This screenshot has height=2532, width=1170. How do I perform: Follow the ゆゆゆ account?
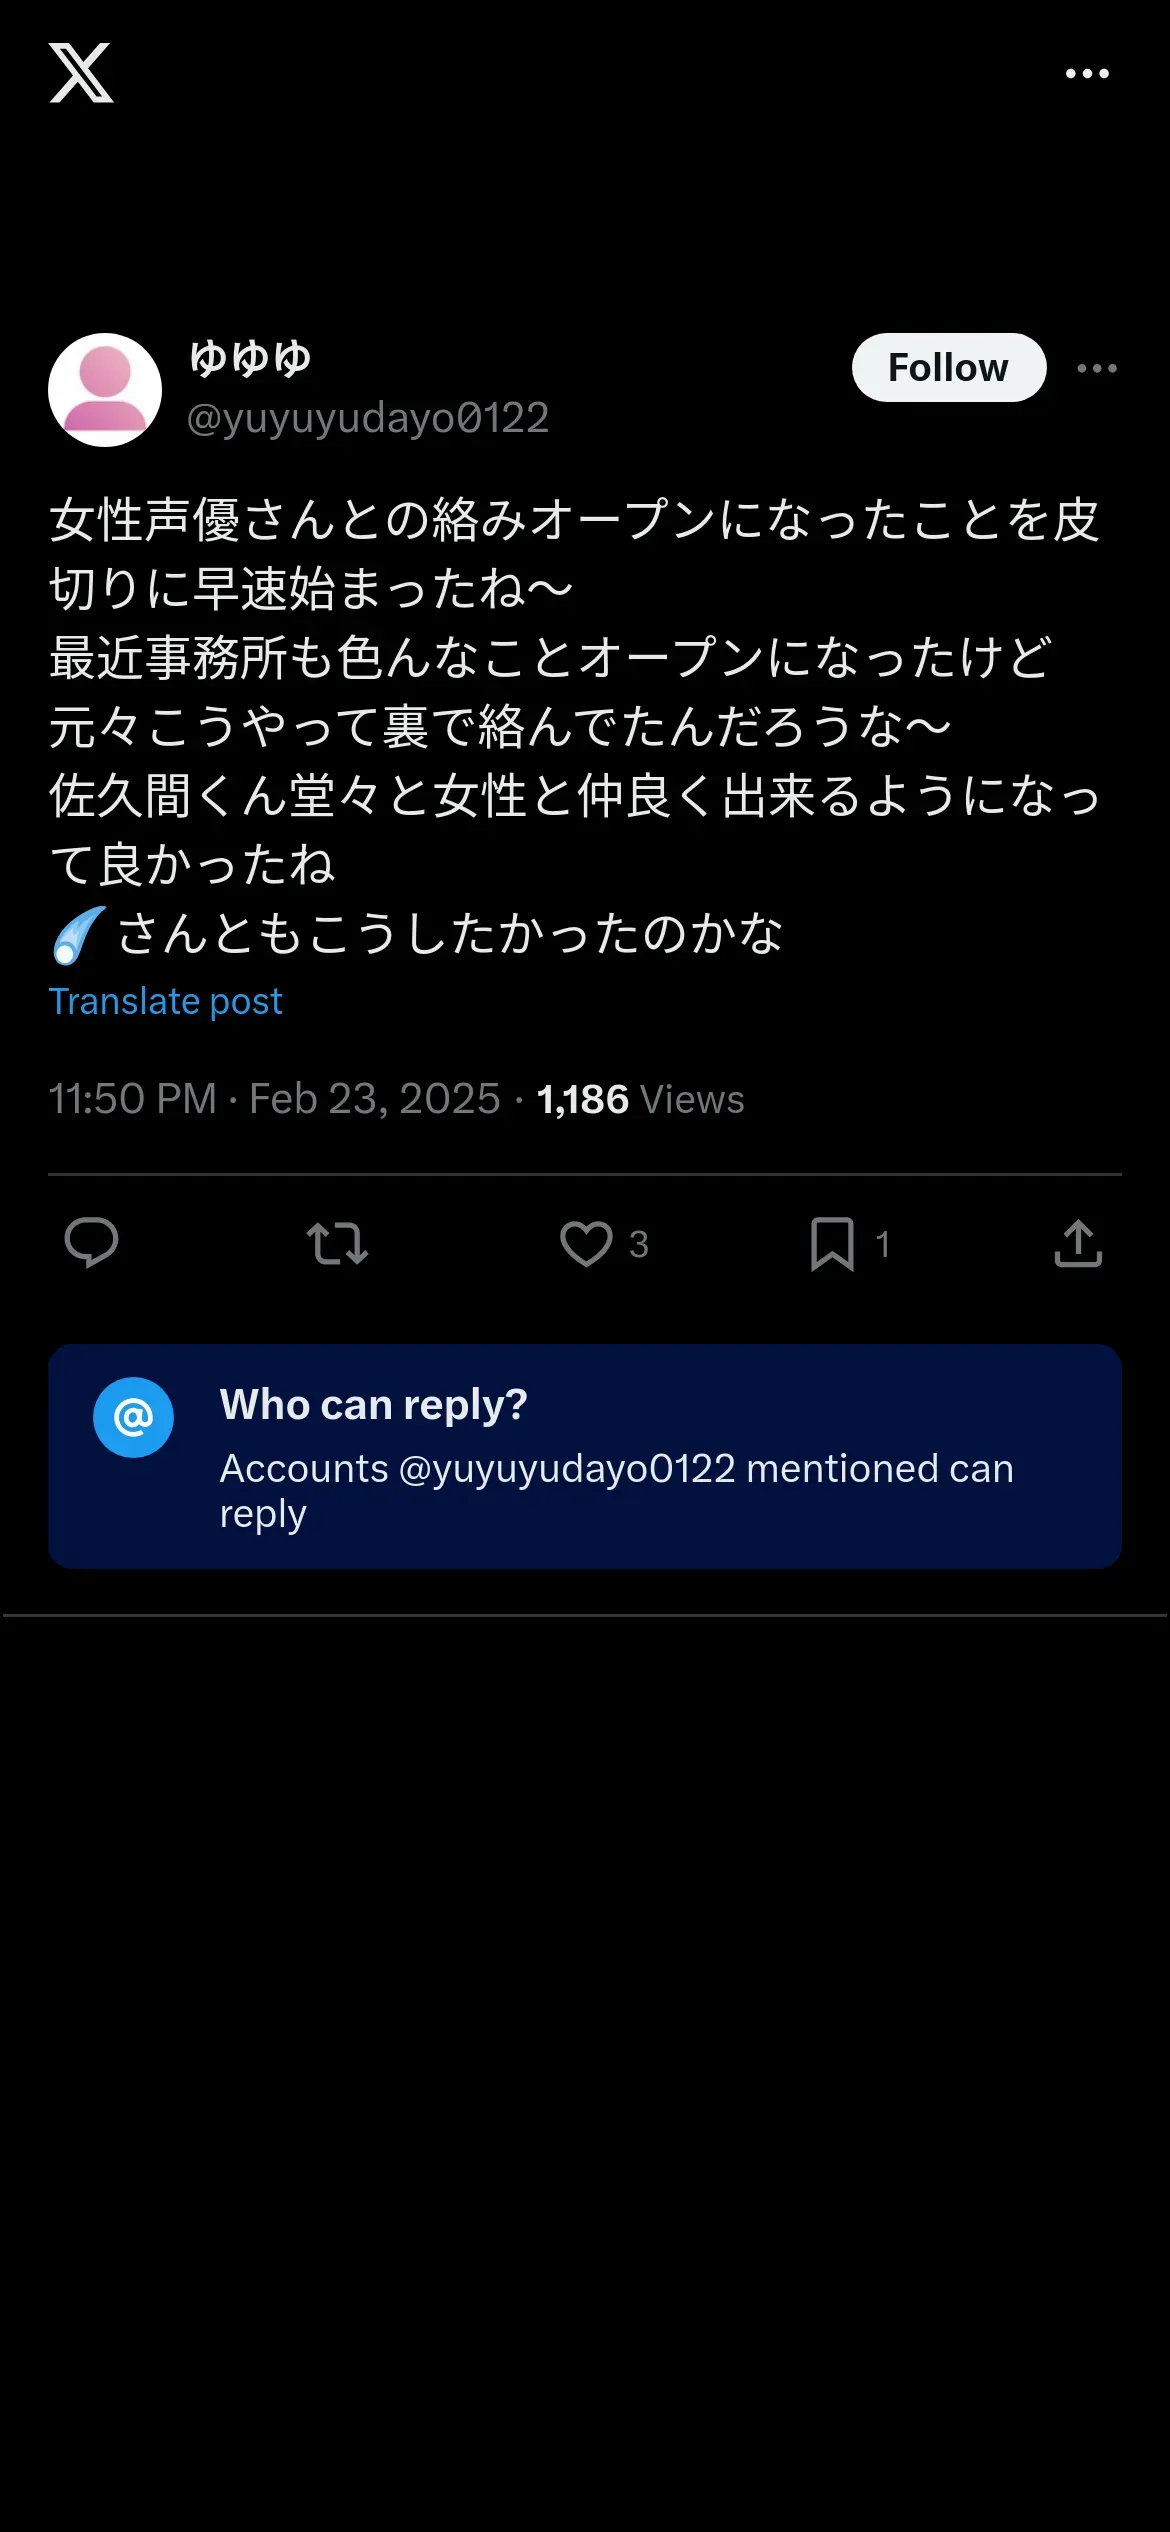tap(948, 367)
